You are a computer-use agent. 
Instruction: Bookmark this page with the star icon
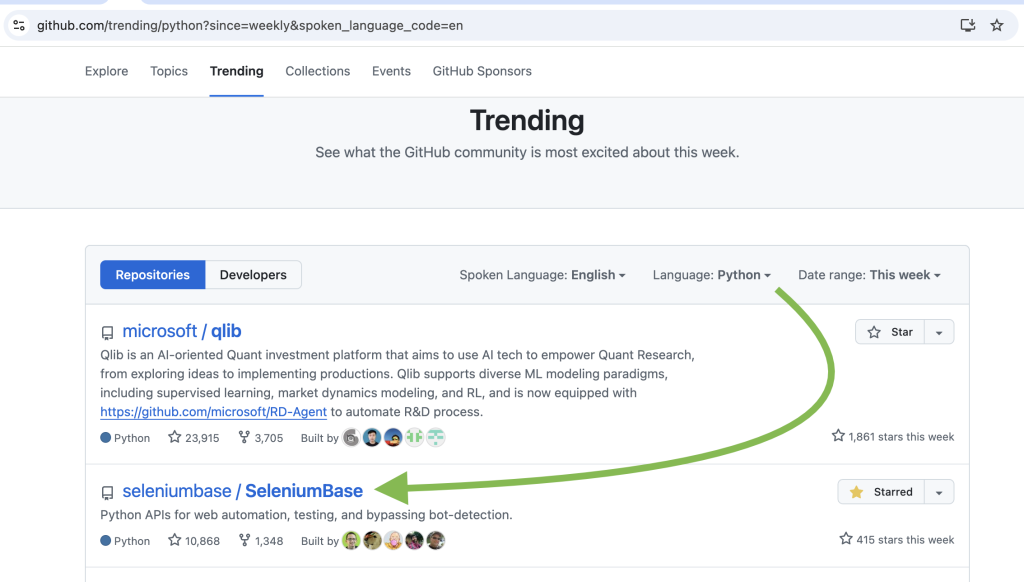pos(997,25)
